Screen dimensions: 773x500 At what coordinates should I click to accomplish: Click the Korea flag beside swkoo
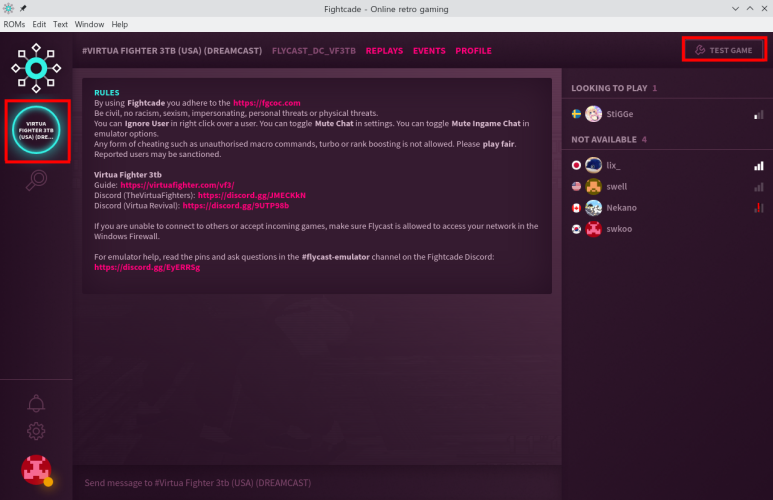coord(576,229)
